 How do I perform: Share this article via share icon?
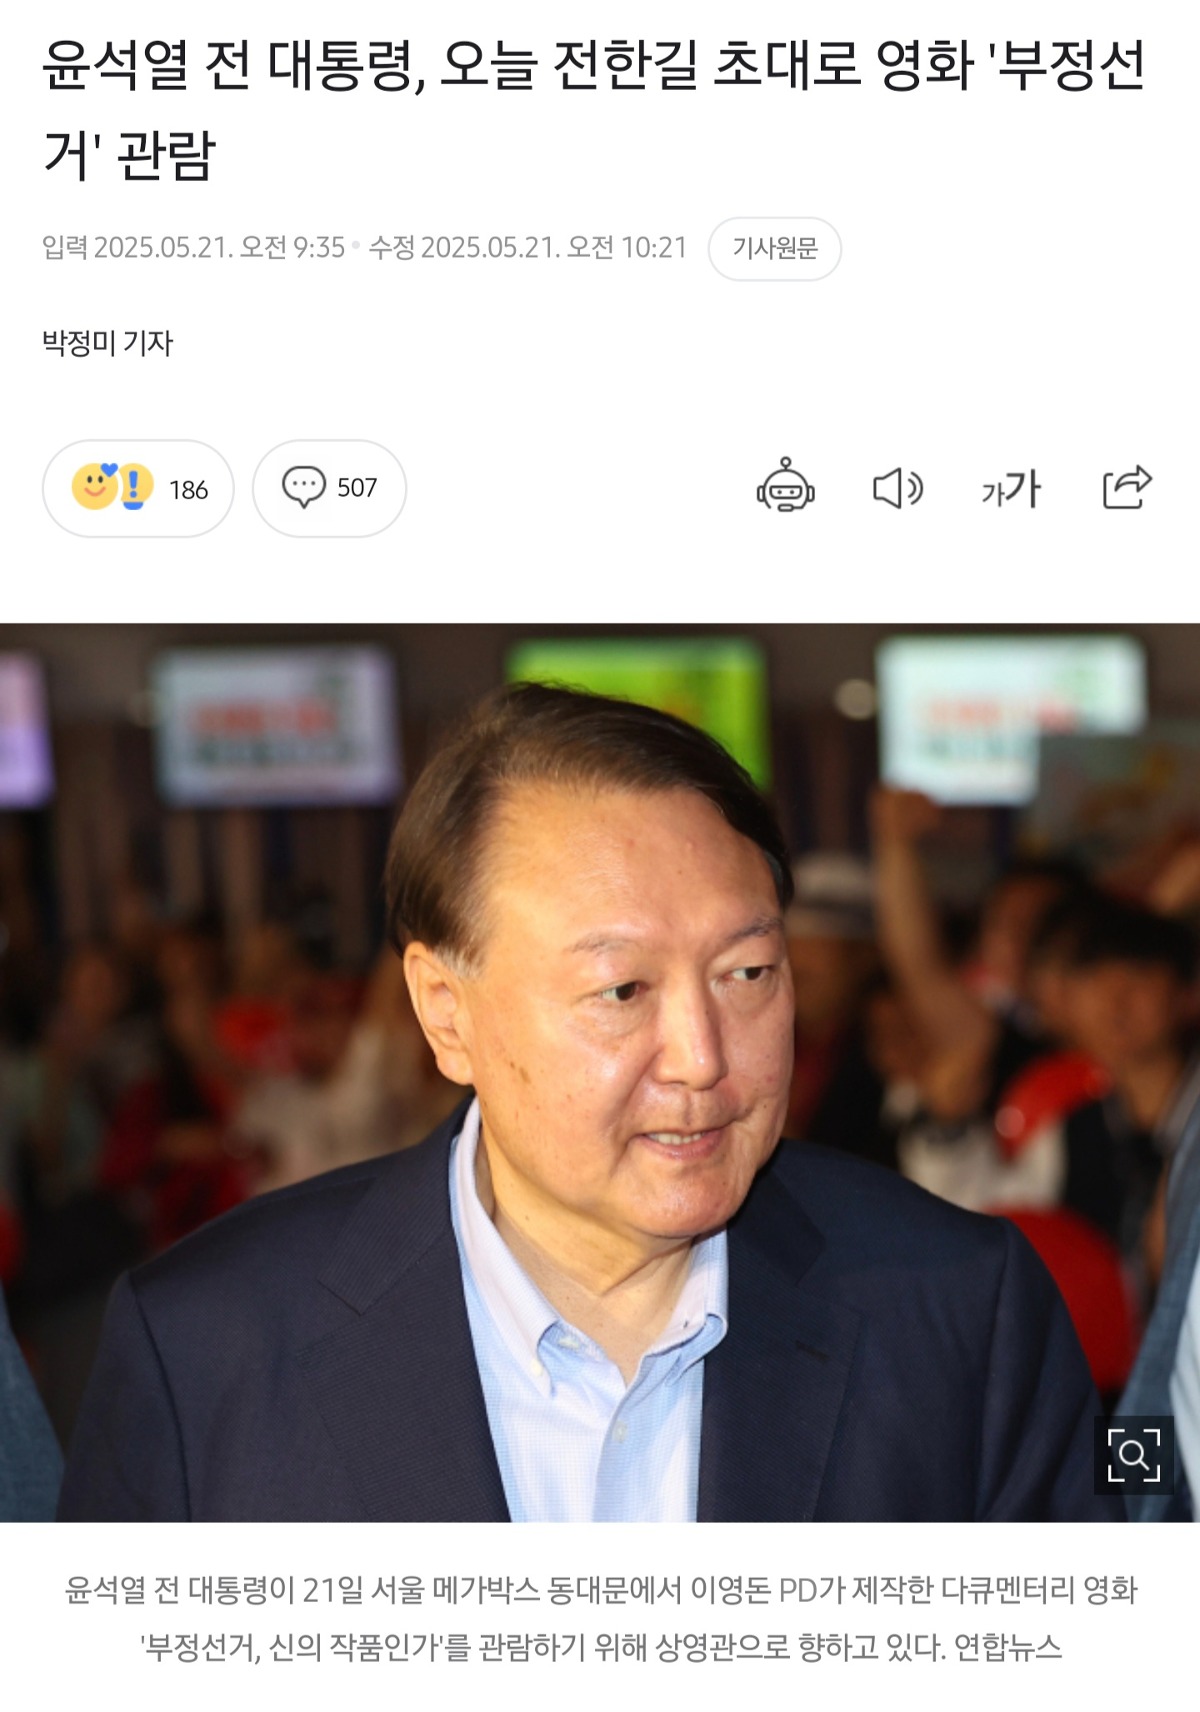coord(1127,487)
